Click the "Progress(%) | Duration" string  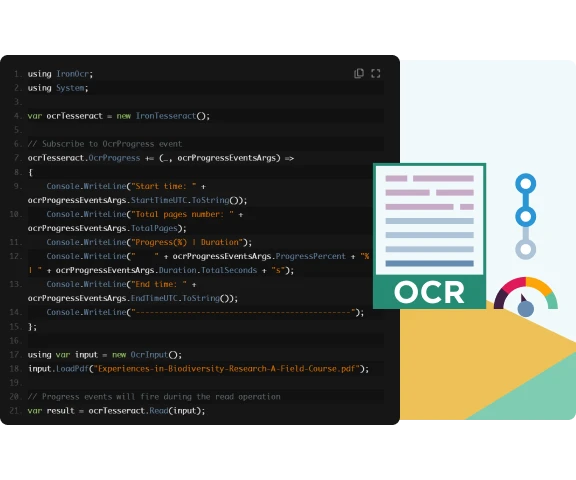tap(187, 242)
